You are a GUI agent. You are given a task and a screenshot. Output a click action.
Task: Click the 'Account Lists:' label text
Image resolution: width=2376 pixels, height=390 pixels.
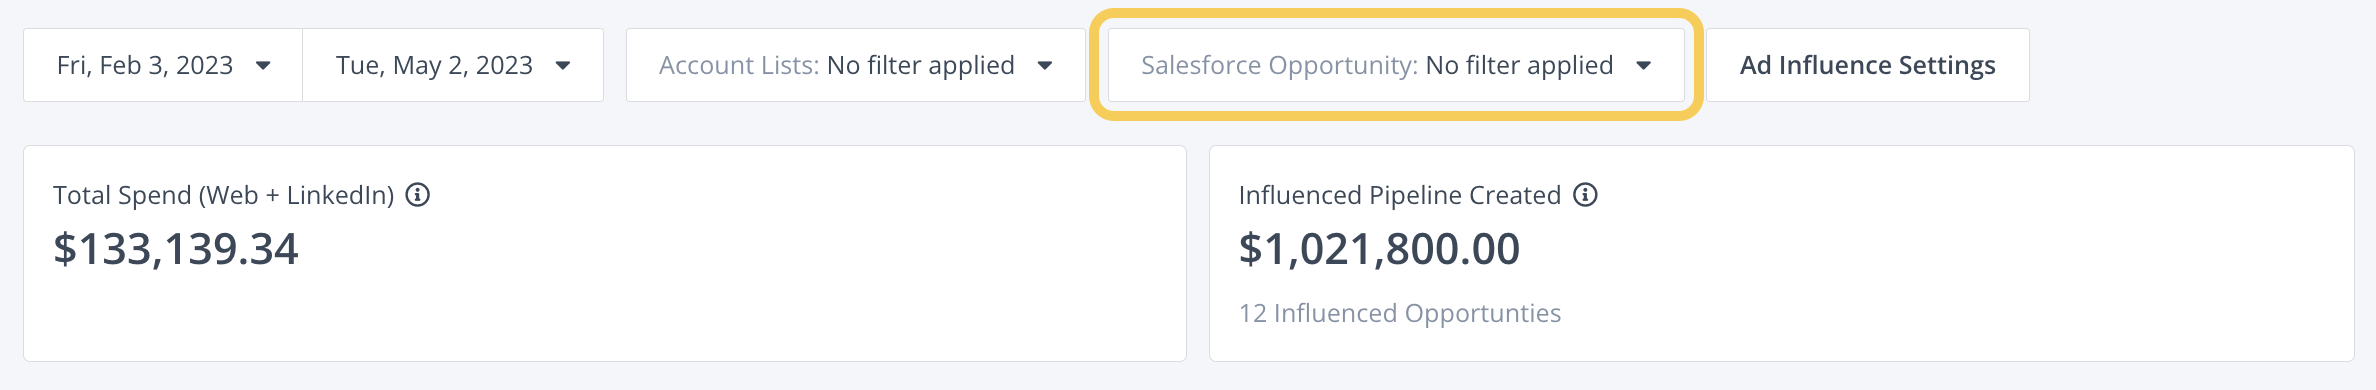pos(739,65)
